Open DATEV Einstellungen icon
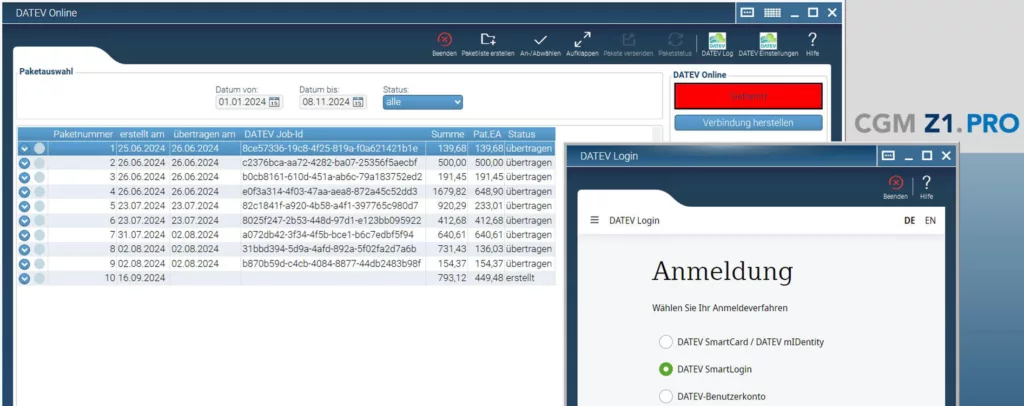 [768, 41]
